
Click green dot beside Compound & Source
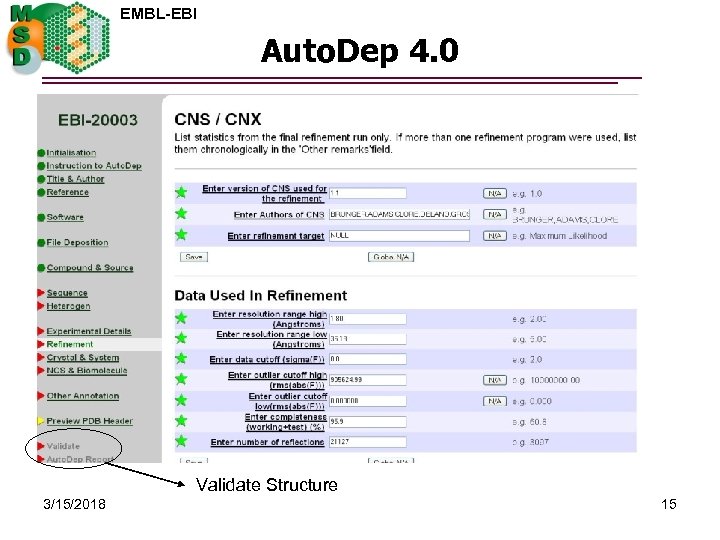pyautogui.click(x=41, y=268)
